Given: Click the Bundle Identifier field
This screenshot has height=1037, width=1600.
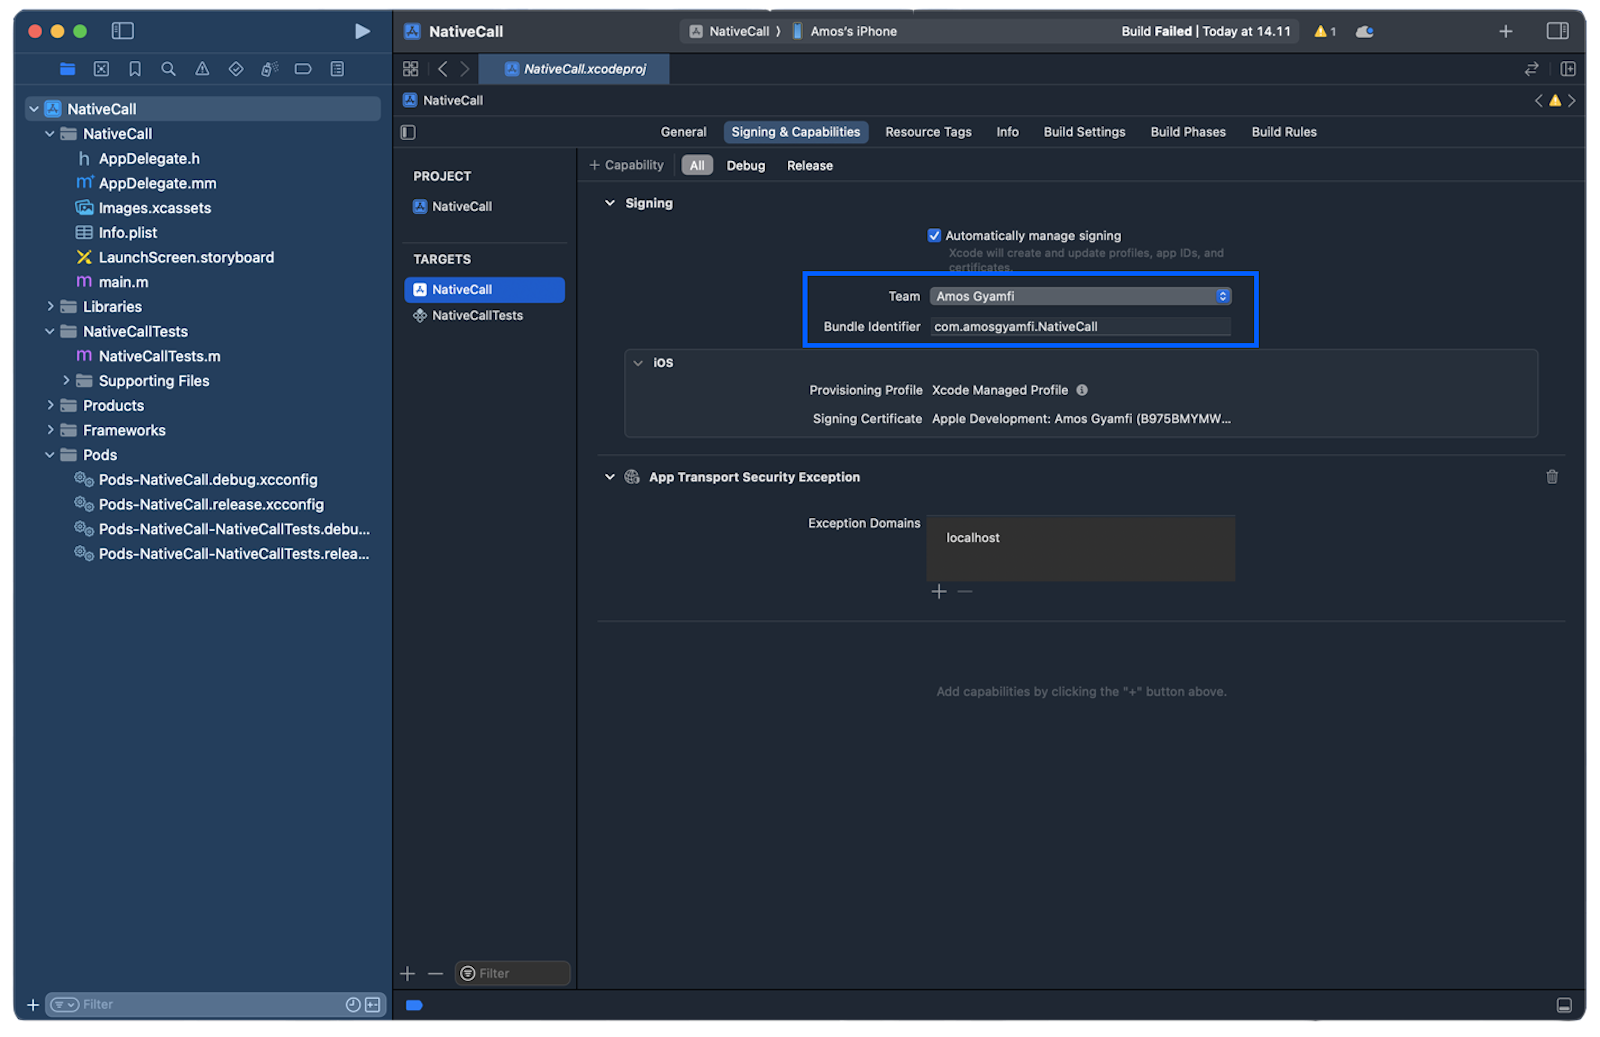Looking at the screenshot, I should 1080,326.
